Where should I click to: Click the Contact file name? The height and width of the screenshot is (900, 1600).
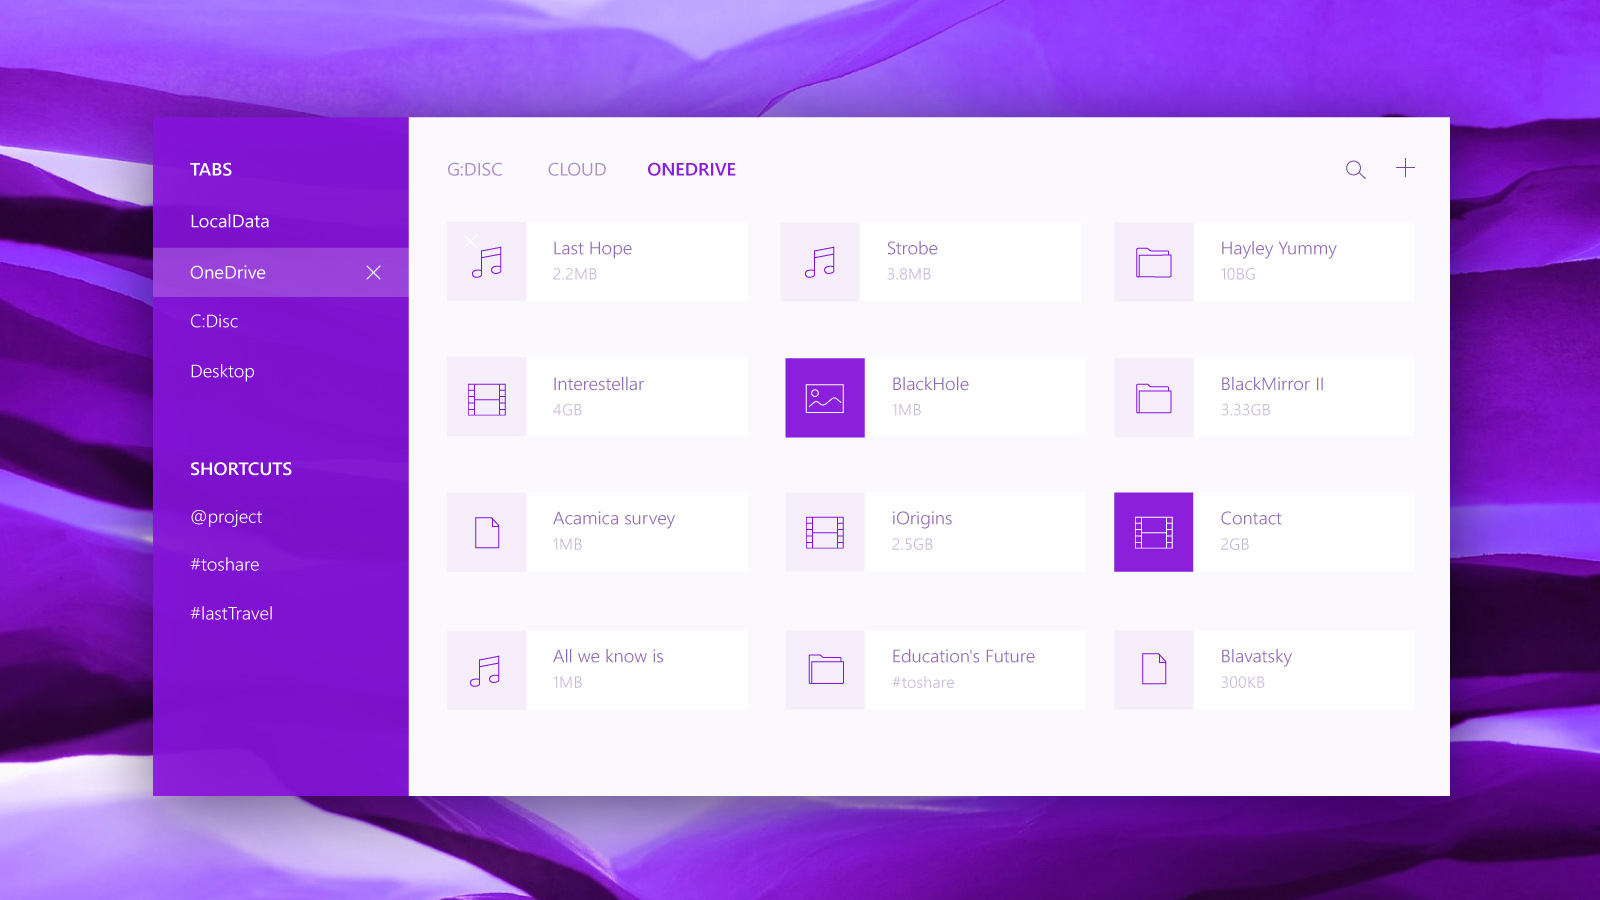tap(1251, 518)
